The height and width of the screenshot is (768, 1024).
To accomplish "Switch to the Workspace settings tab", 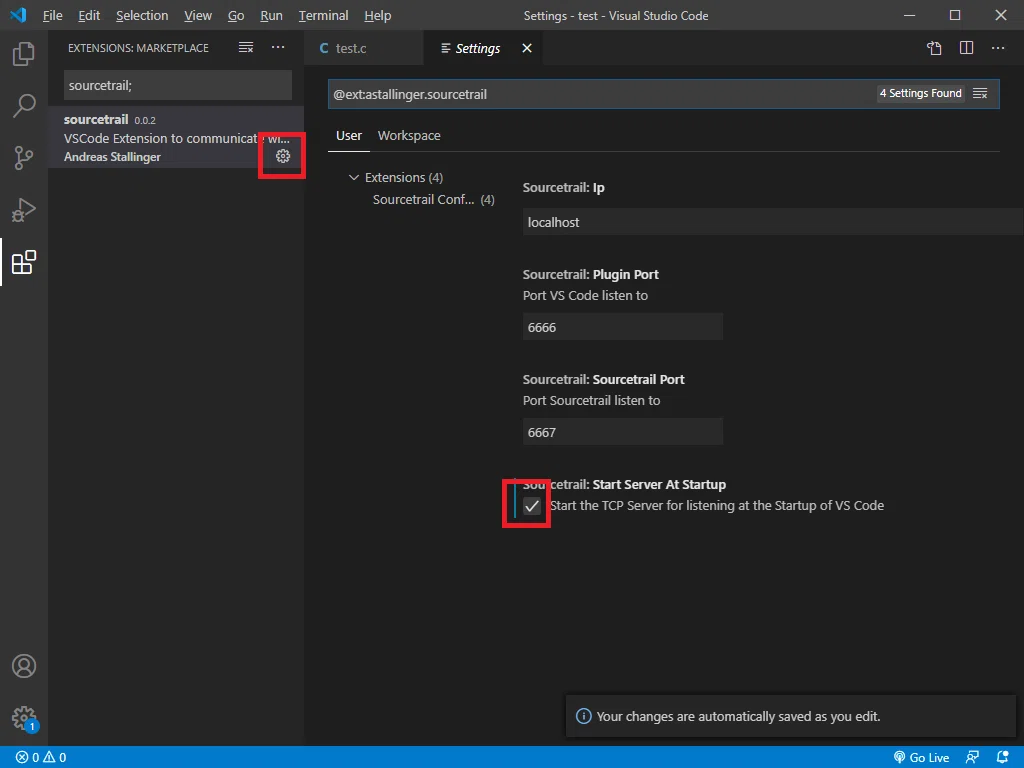I will (409, 136).
